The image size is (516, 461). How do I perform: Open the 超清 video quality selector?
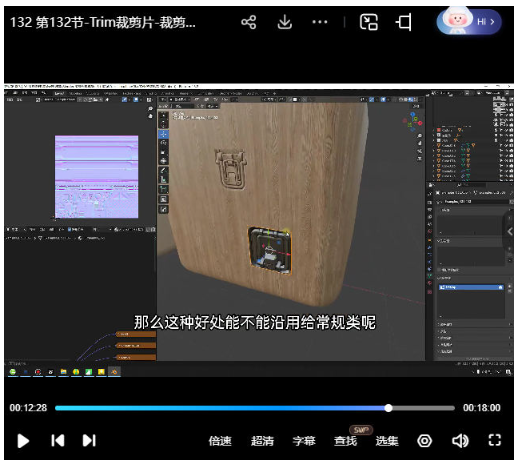click(x=262, y=441)
